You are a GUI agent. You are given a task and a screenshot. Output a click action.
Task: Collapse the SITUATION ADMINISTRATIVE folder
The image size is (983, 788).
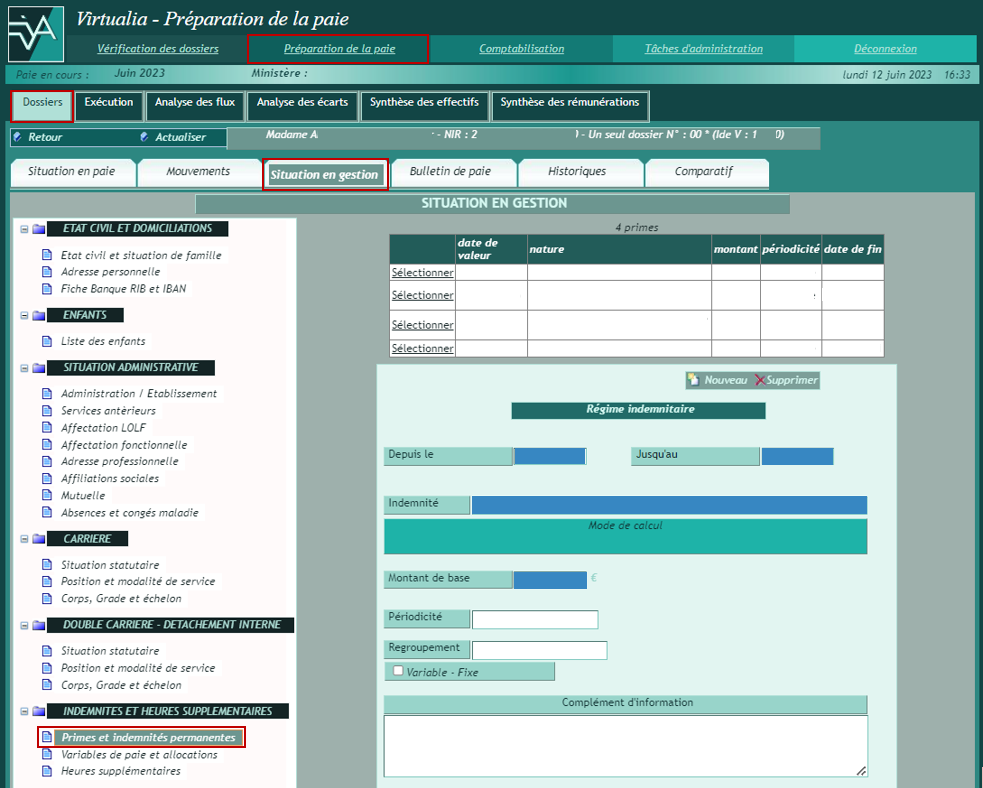click(x=24, y=368)
